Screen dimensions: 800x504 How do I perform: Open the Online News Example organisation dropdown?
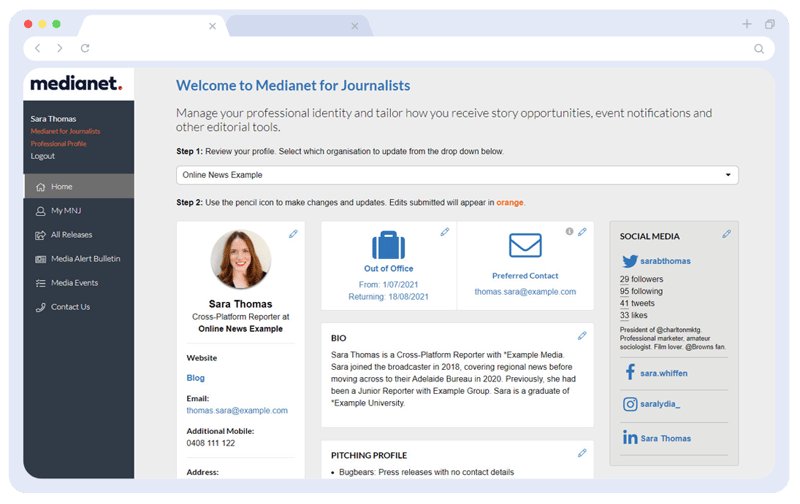tap(457, 175)
